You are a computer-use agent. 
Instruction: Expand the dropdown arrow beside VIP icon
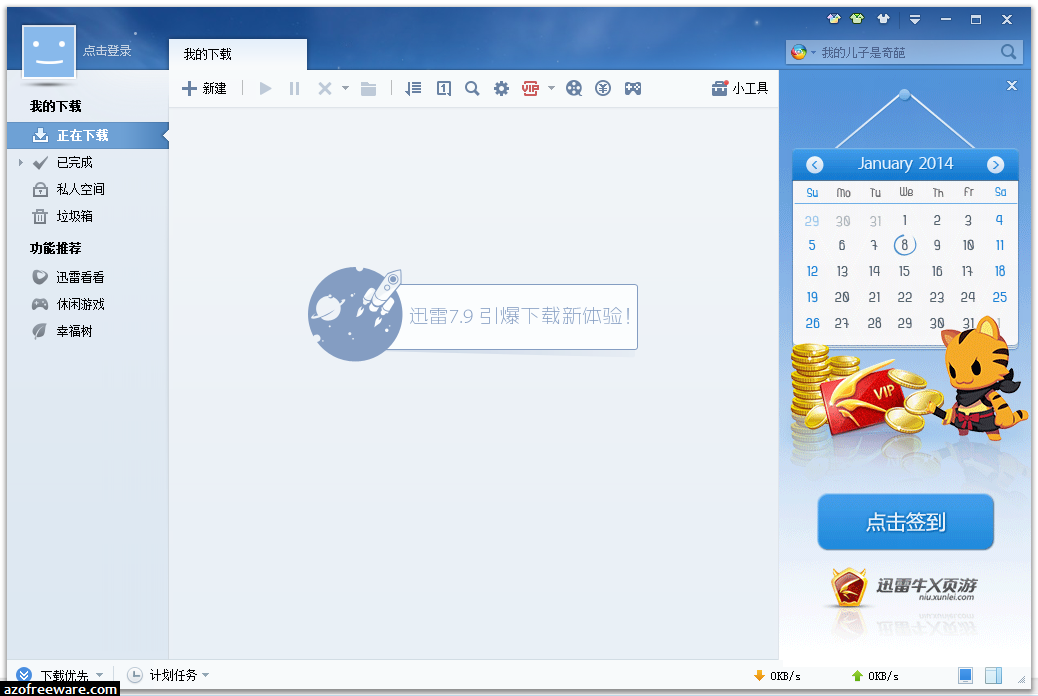[551, 88]
